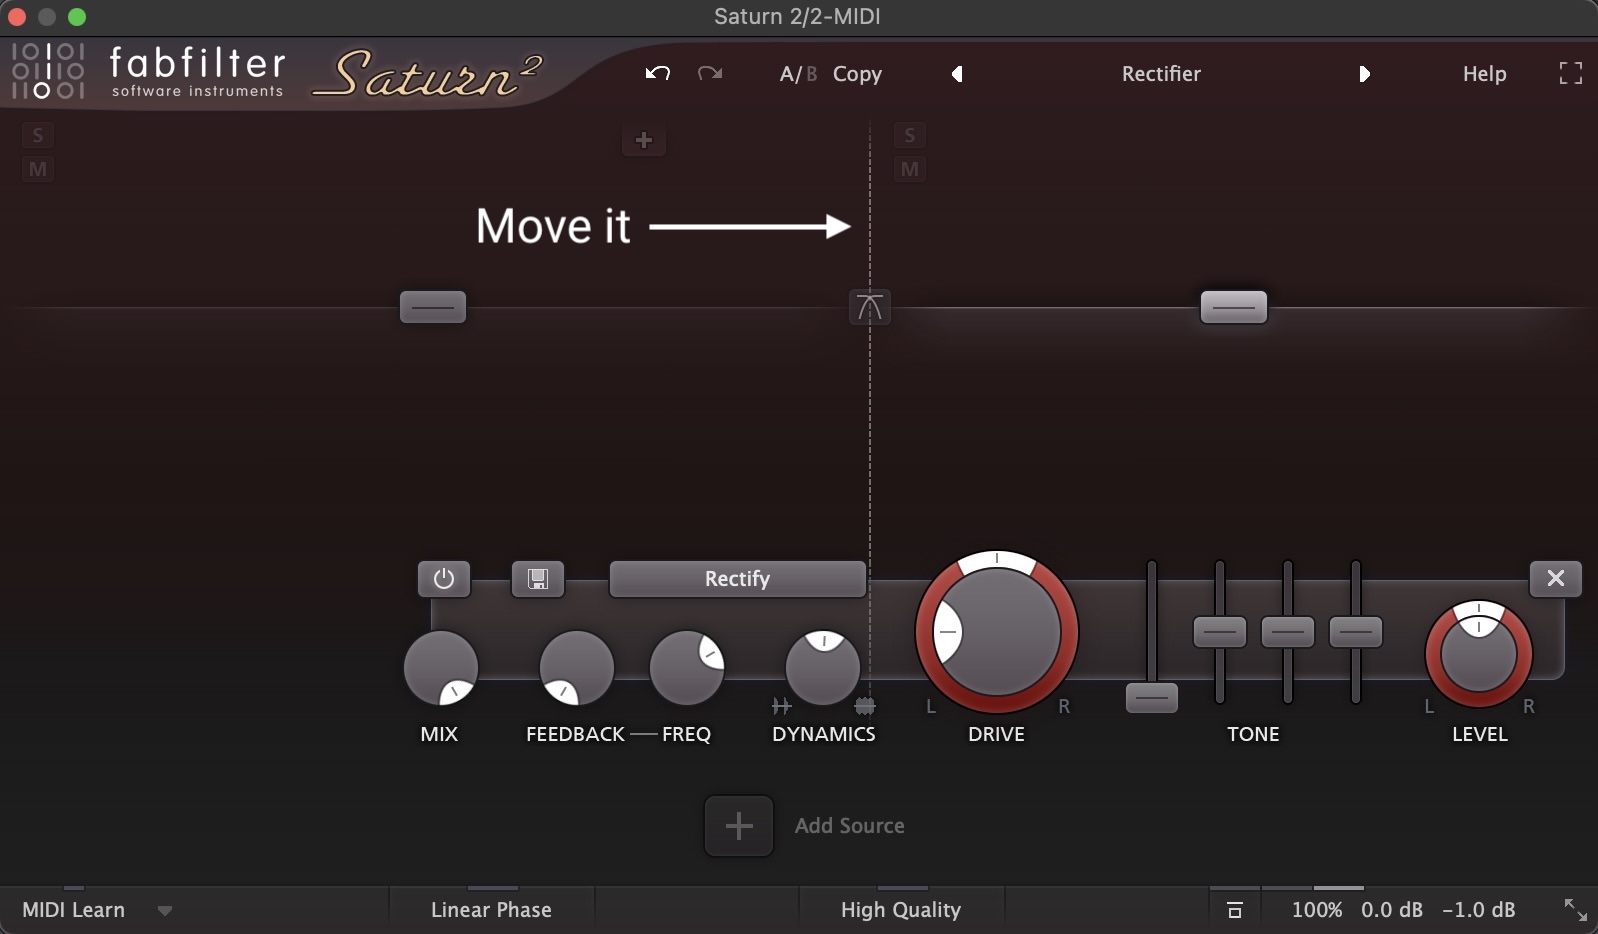The width and height of the screenshot is (1598, 934).
Task: Open the Rectify distortion style menu
Action: coord(737,579)
